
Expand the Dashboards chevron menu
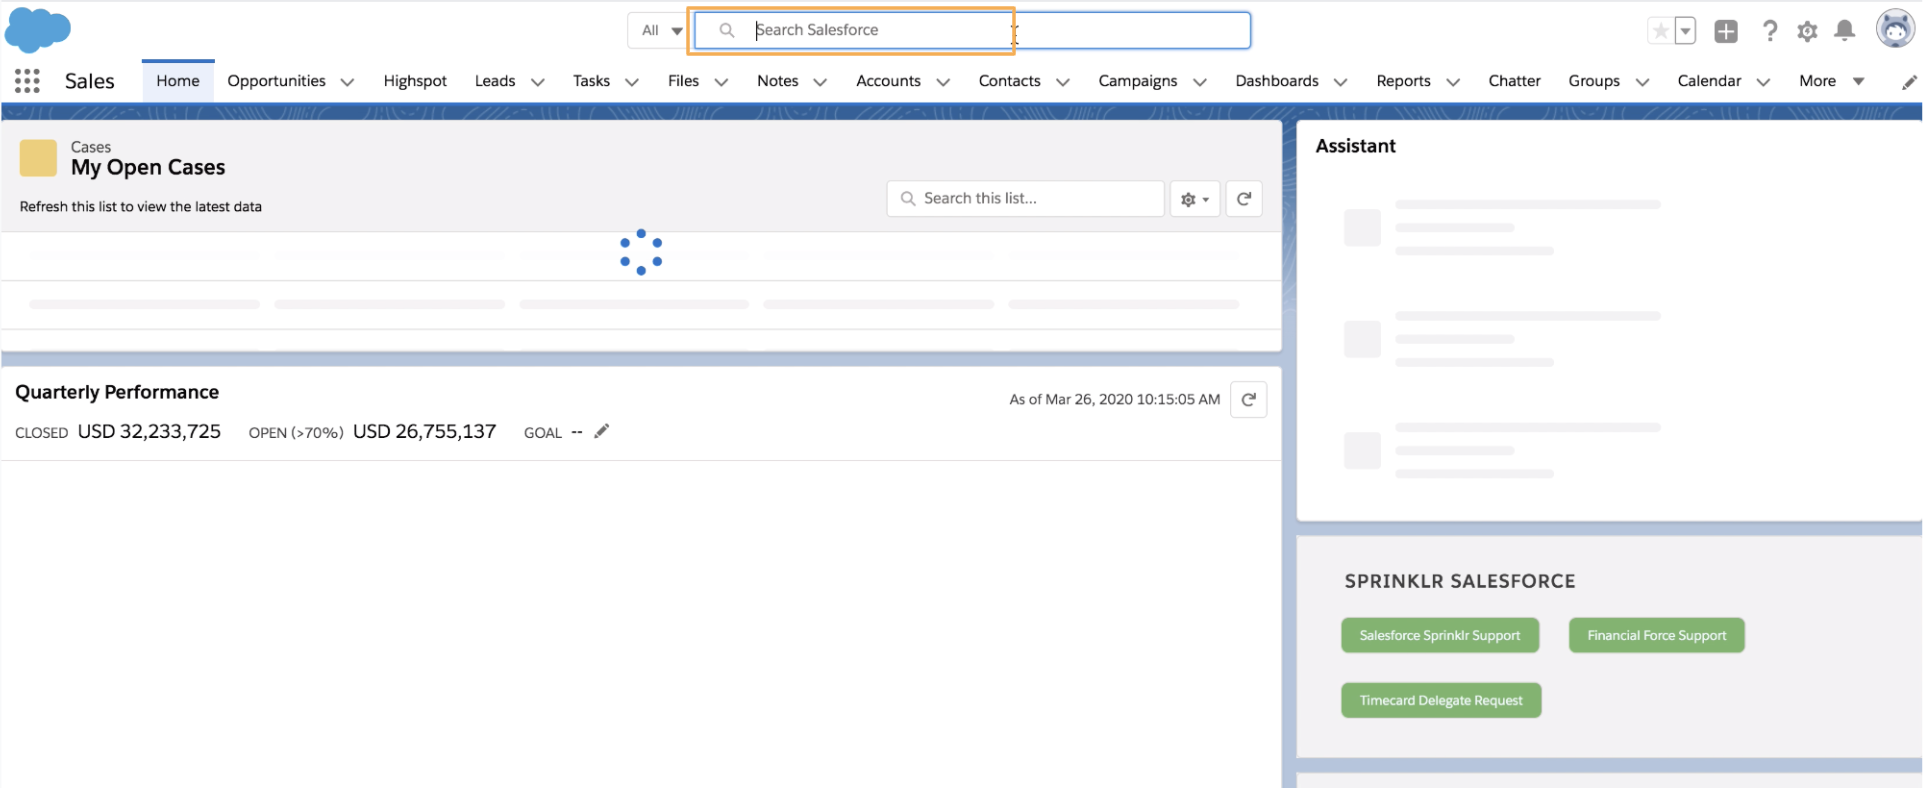click(1340, 82)
